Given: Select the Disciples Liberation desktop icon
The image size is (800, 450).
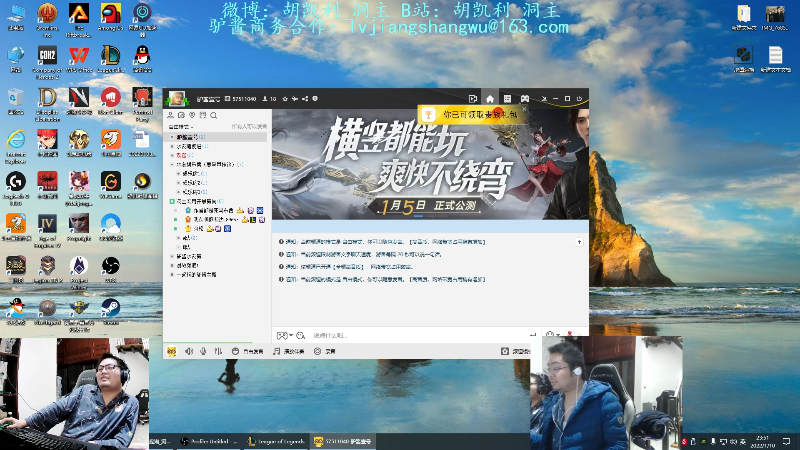Looking at the screenshot, I should coord(47,105).
